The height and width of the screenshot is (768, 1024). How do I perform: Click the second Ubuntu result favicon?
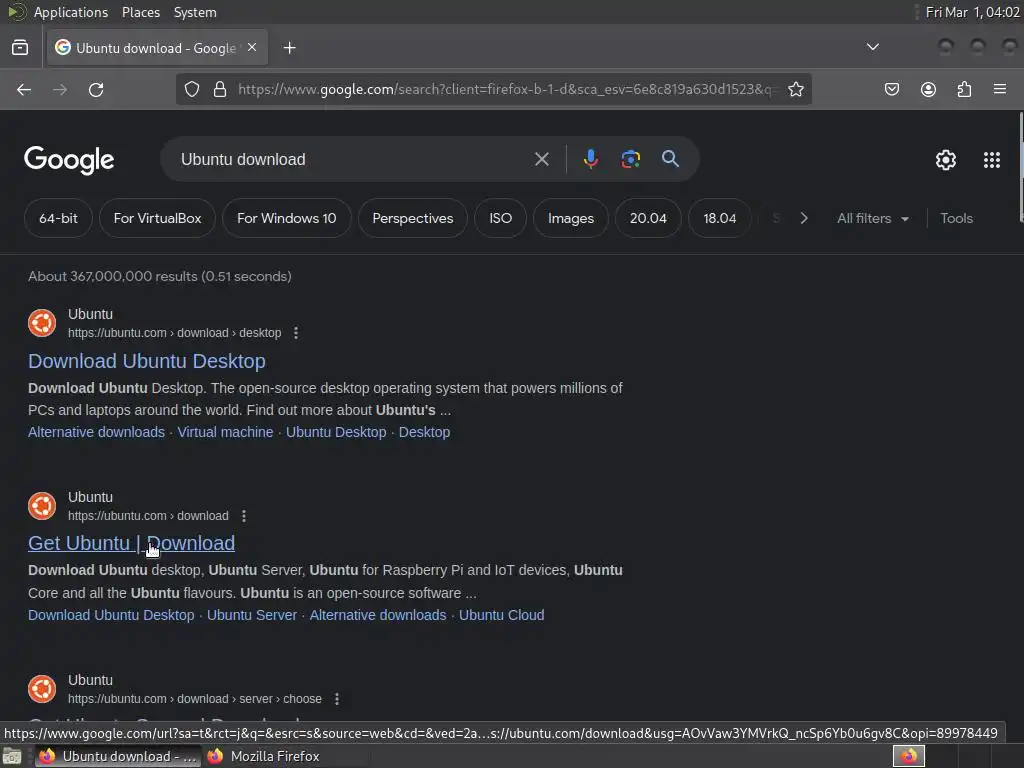(42, 506)
